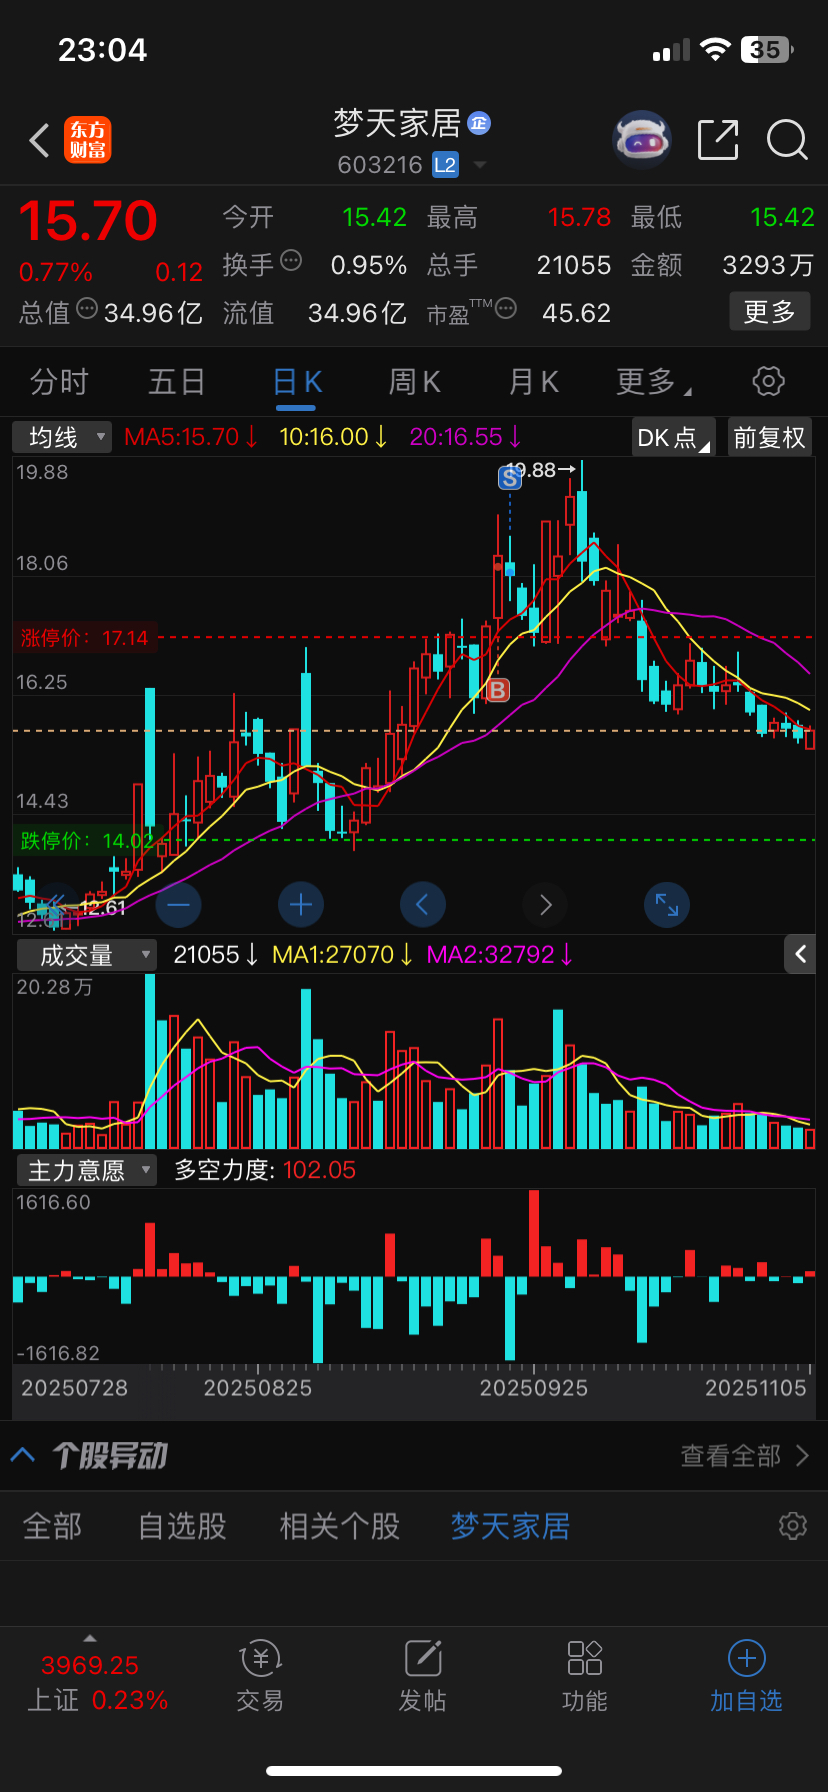
Task: Tap the 更多 quote details button
Action: pyautogui.click(x=769, y=312)
